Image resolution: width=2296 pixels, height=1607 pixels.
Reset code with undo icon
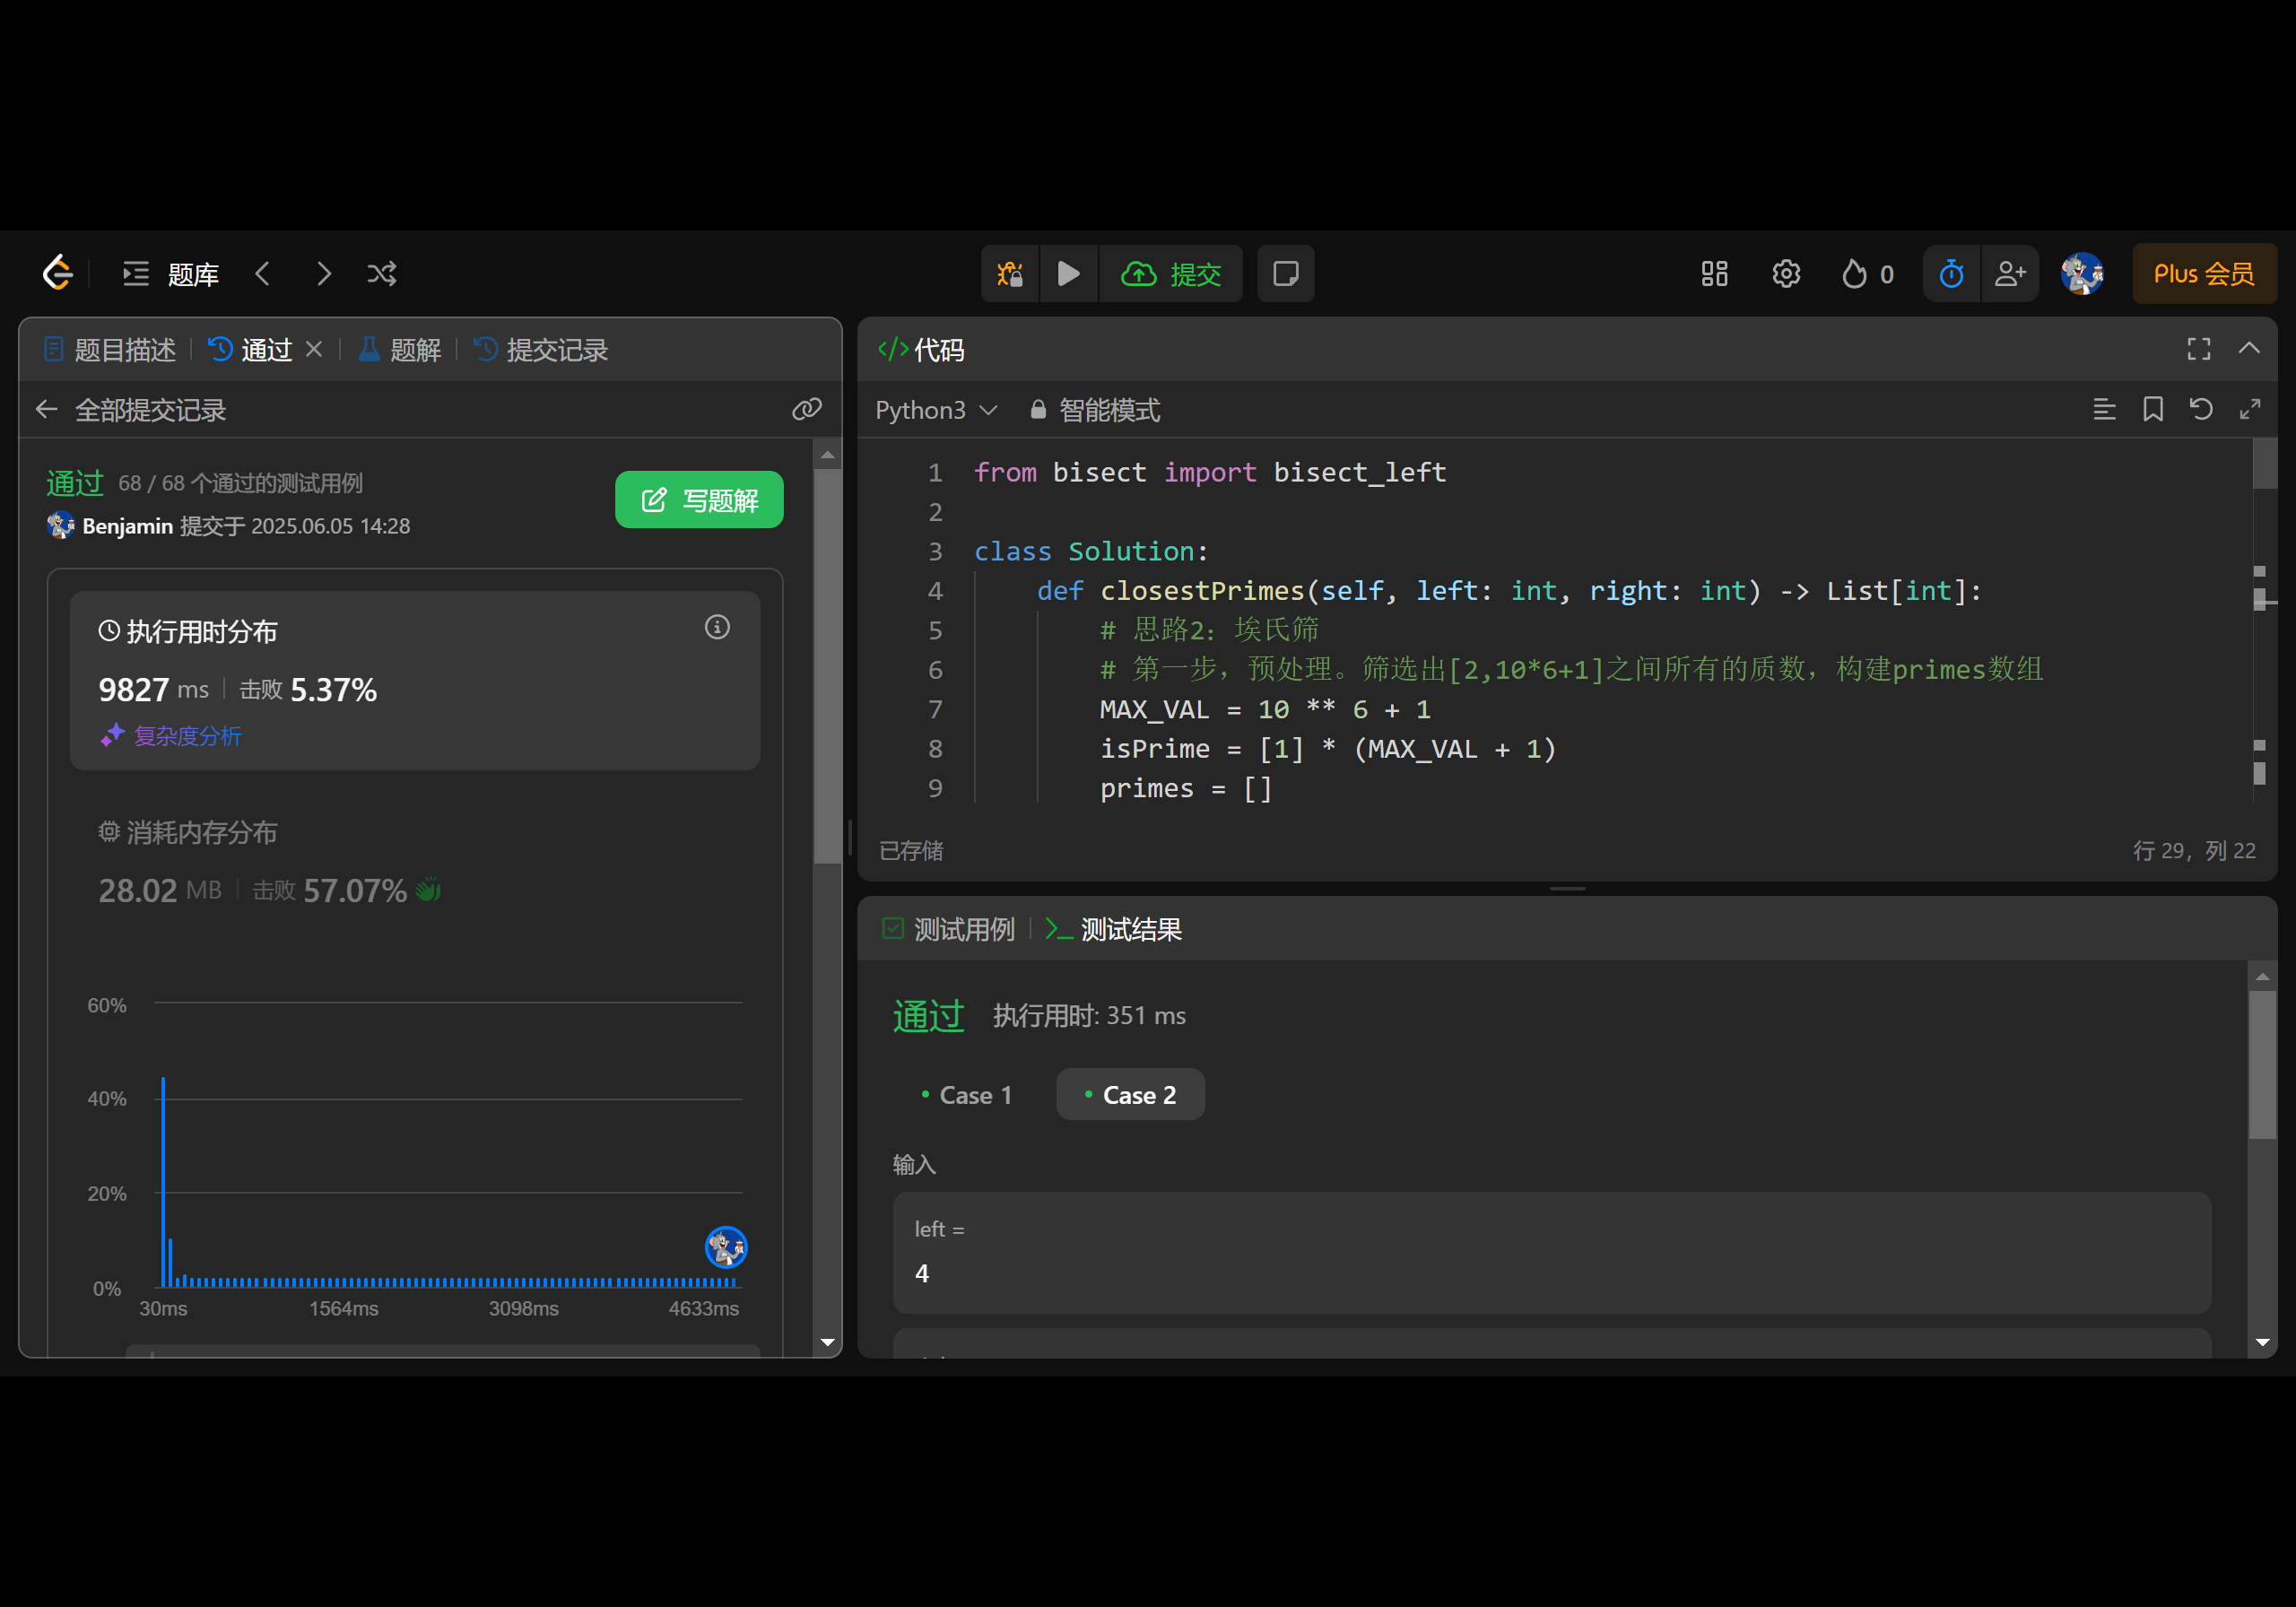2201,409
